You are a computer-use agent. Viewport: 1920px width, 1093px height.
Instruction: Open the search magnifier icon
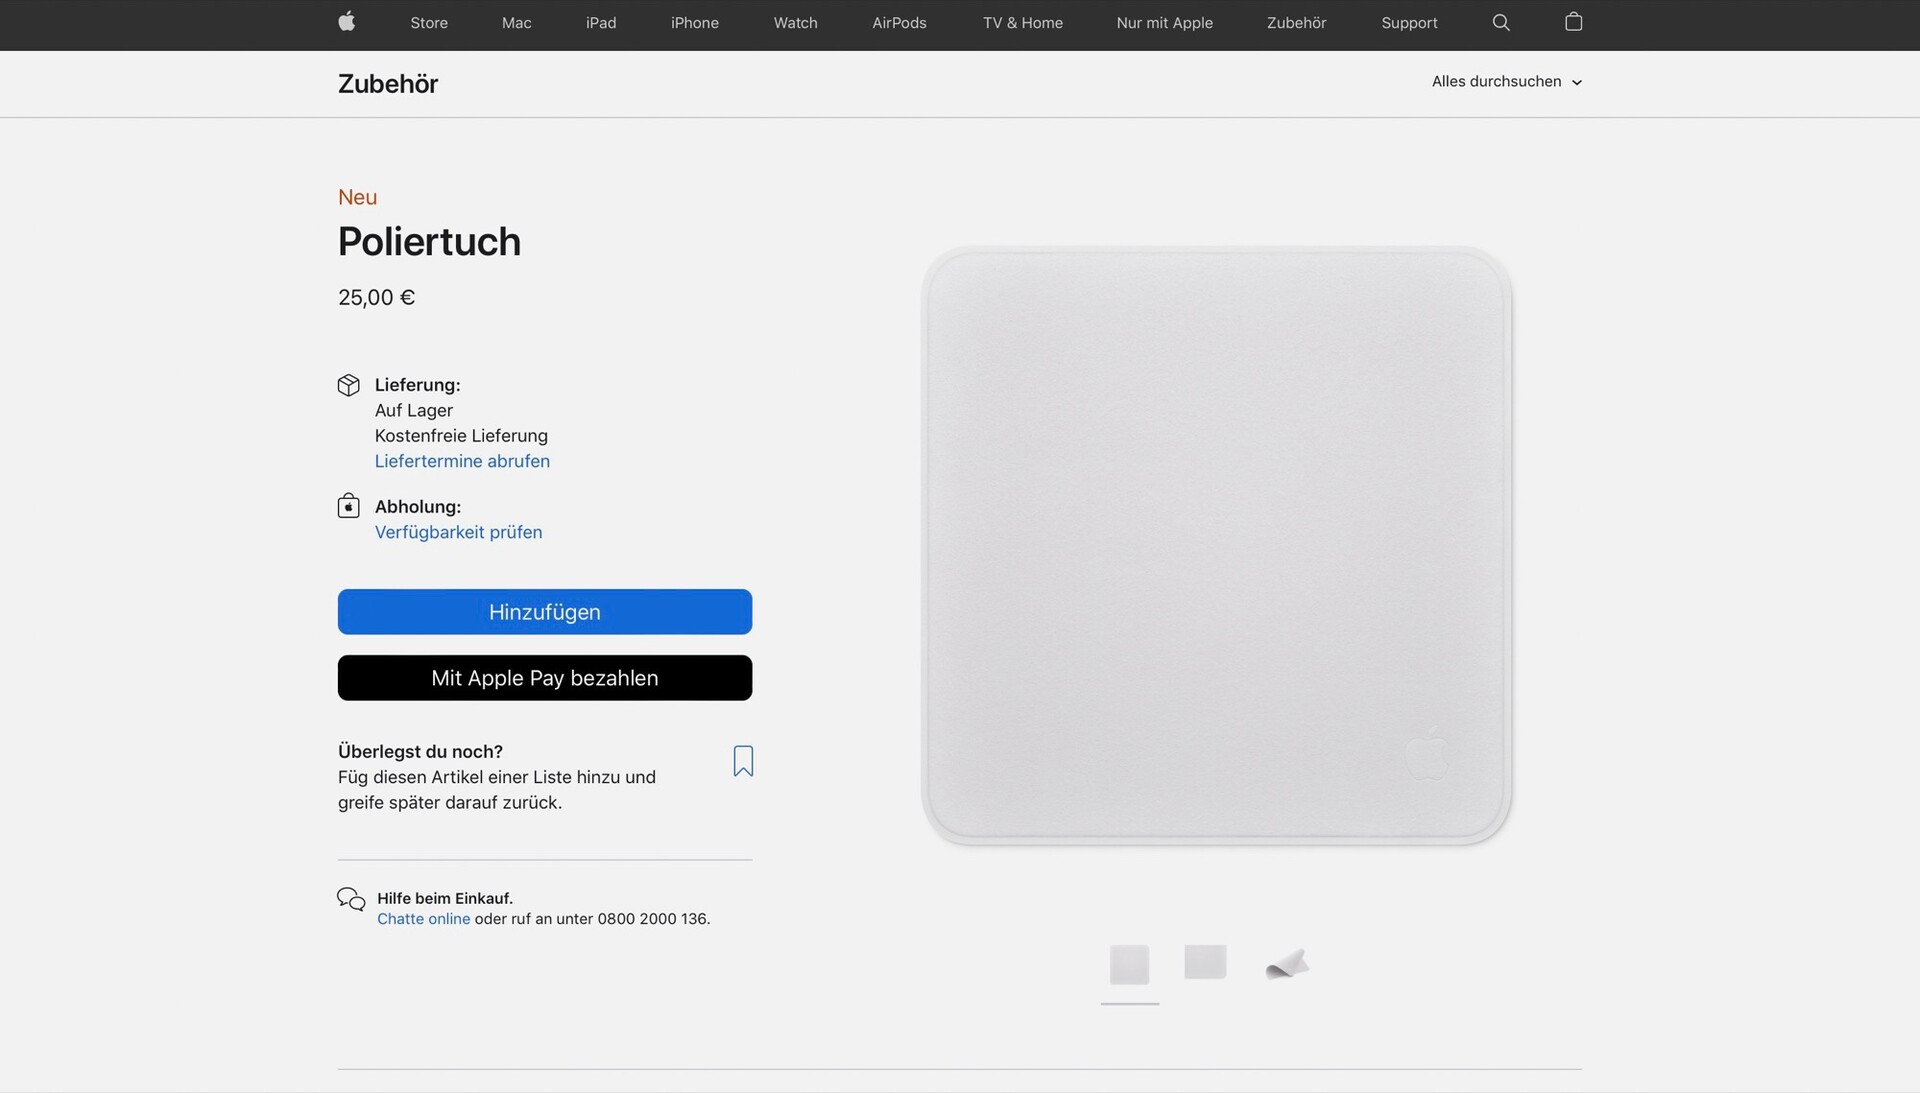coord(1501,22)
